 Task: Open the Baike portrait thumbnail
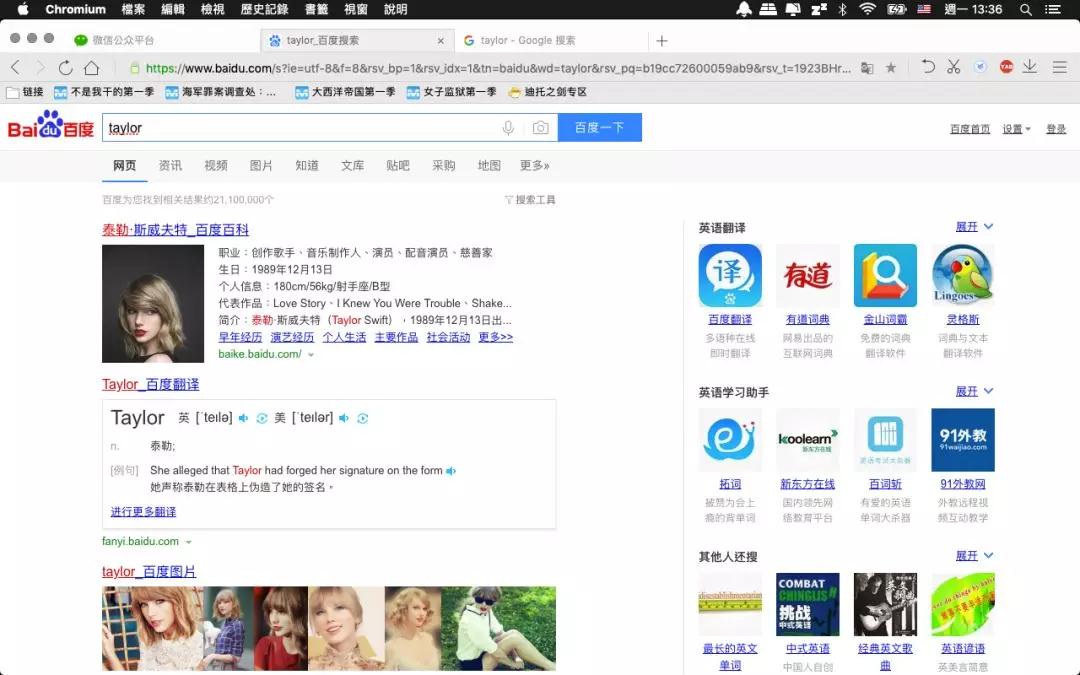click(x=153, y=304)
